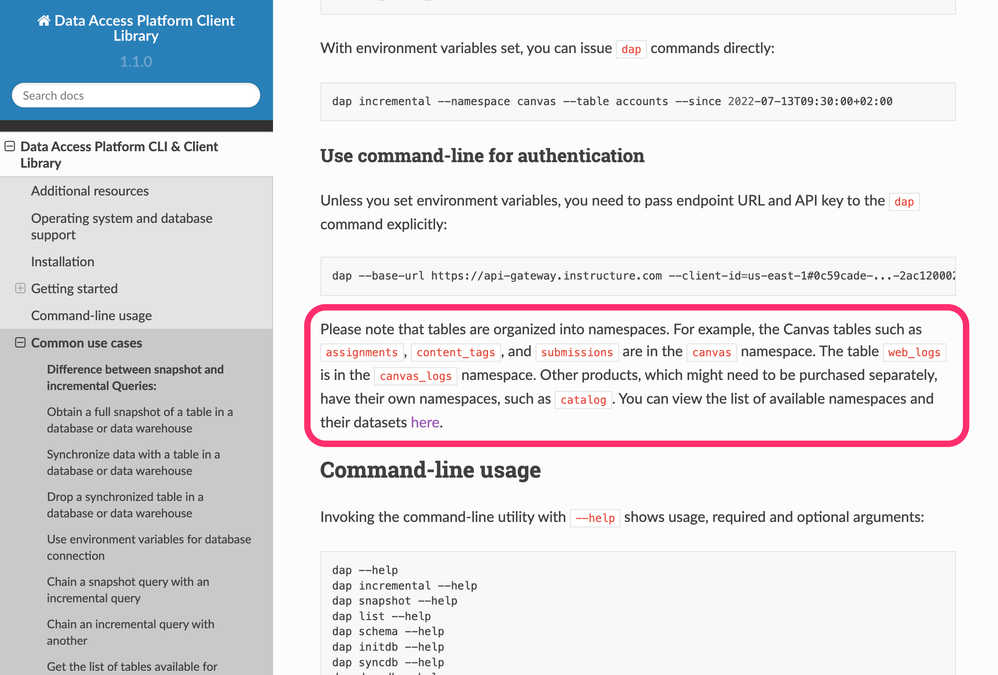Select Use environment variables for database connection

point(148,547)
